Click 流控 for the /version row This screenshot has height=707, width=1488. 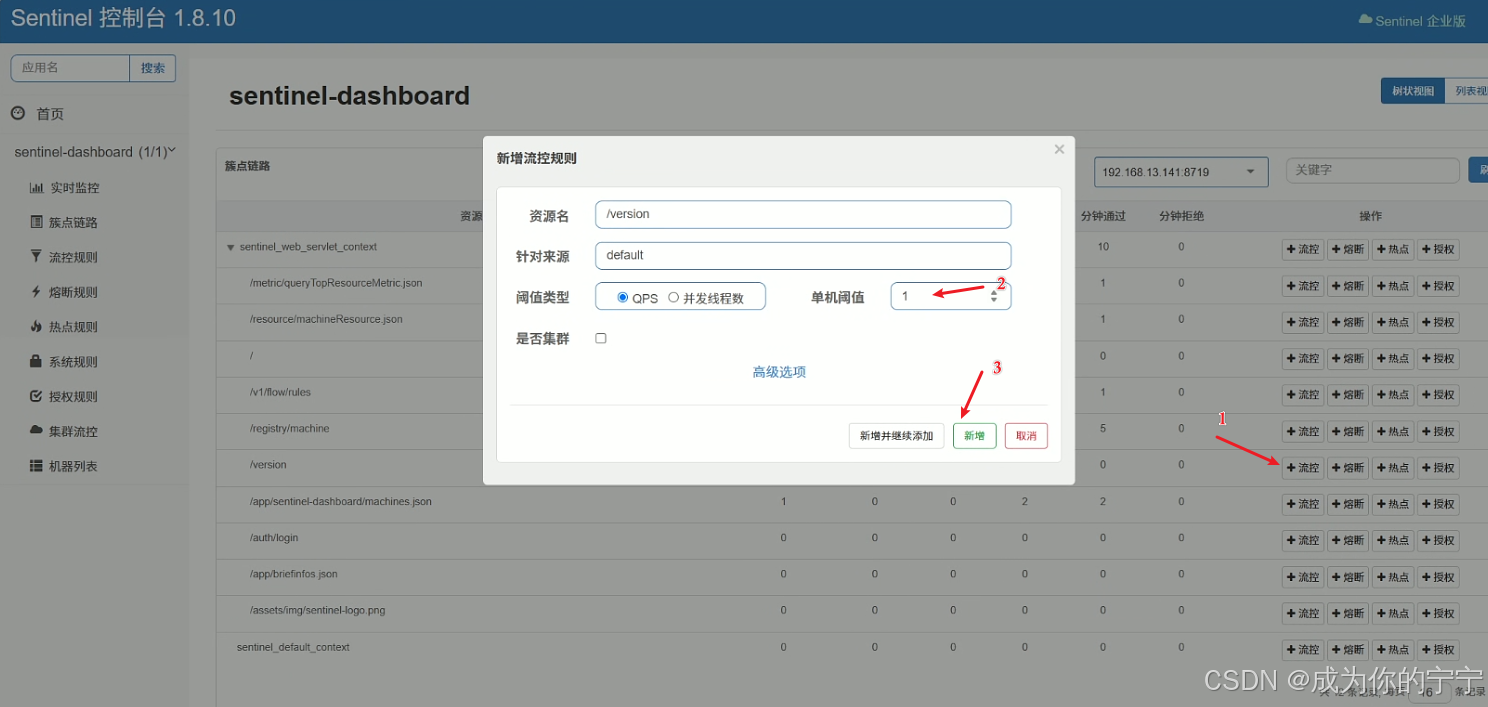(x=1303, y=468)
